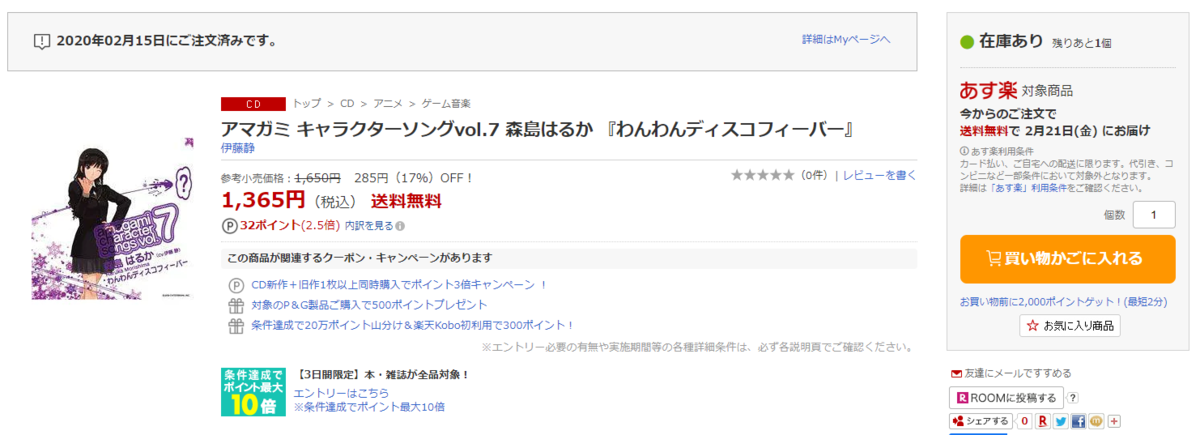
Task: Click the quantity 個数 input field
Action: pyautogui.click(x=1154, y=214)
